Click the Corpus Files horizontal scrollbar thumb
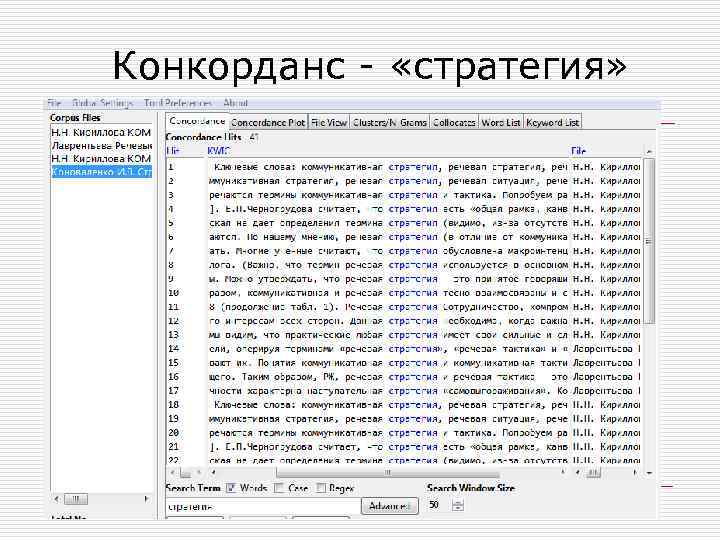 tap(76, 499)
